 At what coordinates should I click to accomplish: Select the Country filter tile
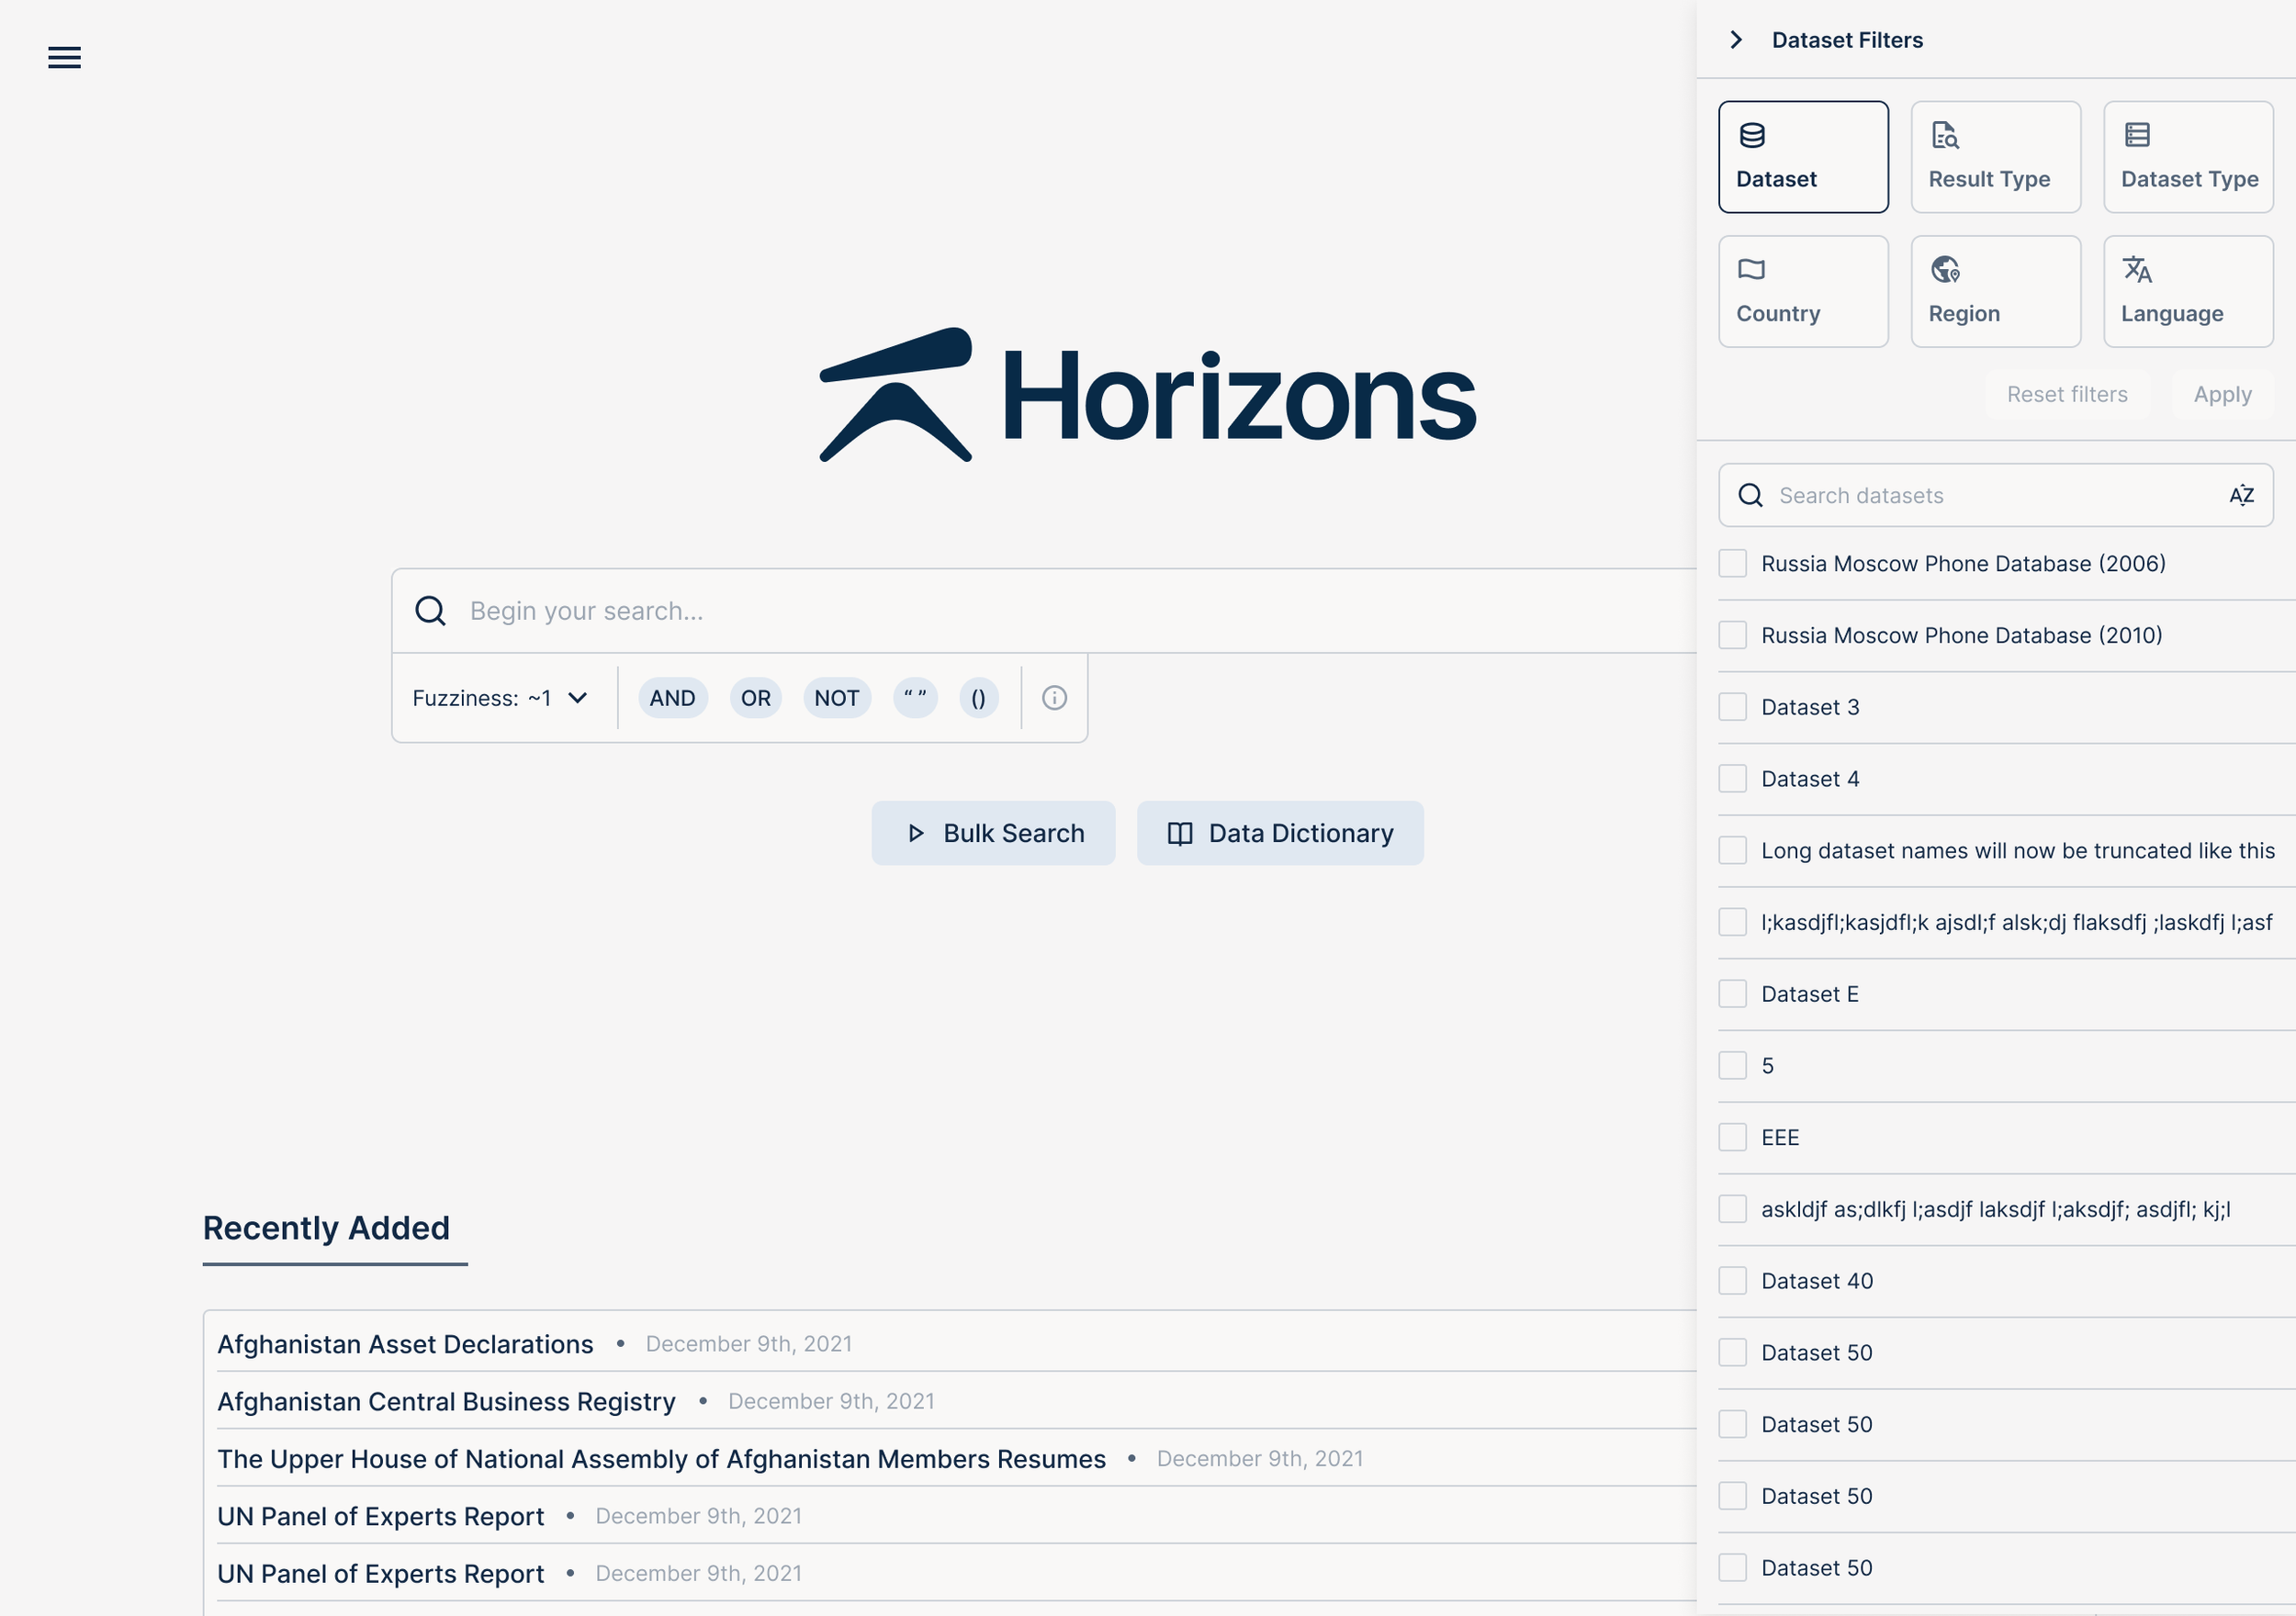pyautogui.click(x=1802, y=292)
